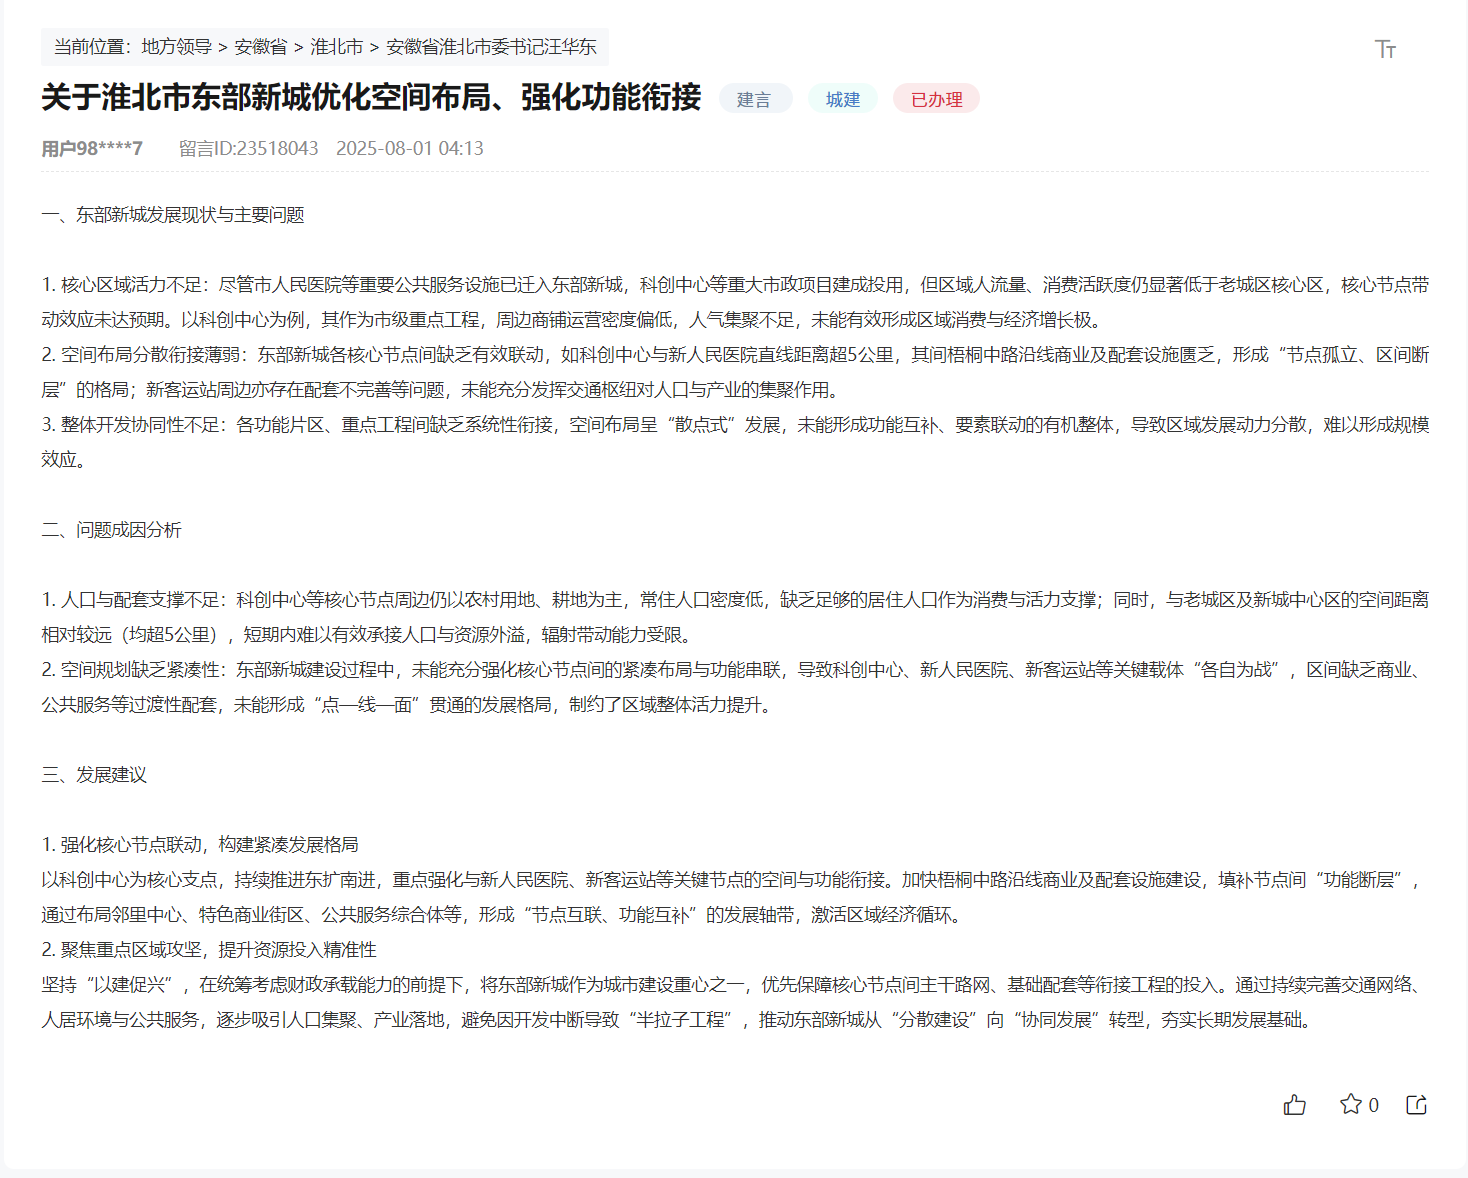Favorite this message using the star icon

pos(1351,1105)
